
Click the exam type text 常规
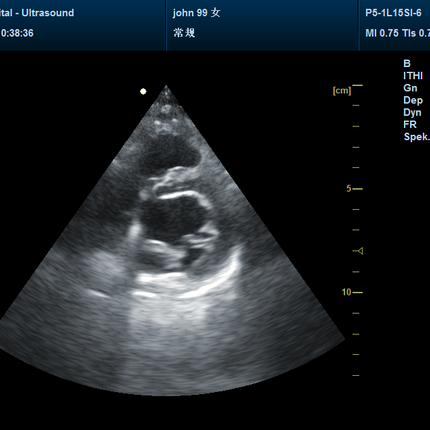(184, 33)
